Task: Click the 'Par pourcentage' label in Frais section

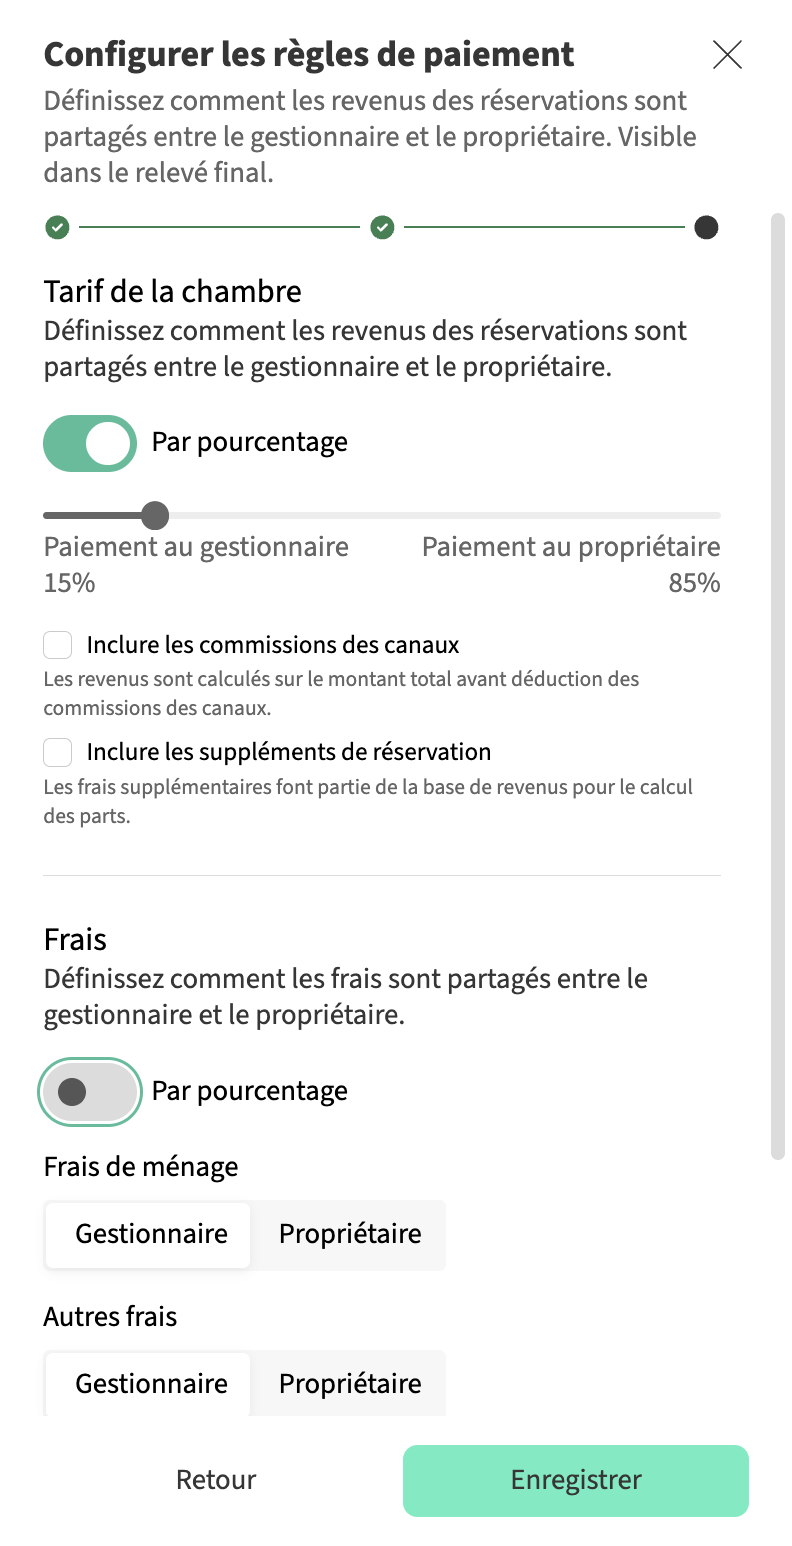Action: click(x=250, y=1091)
